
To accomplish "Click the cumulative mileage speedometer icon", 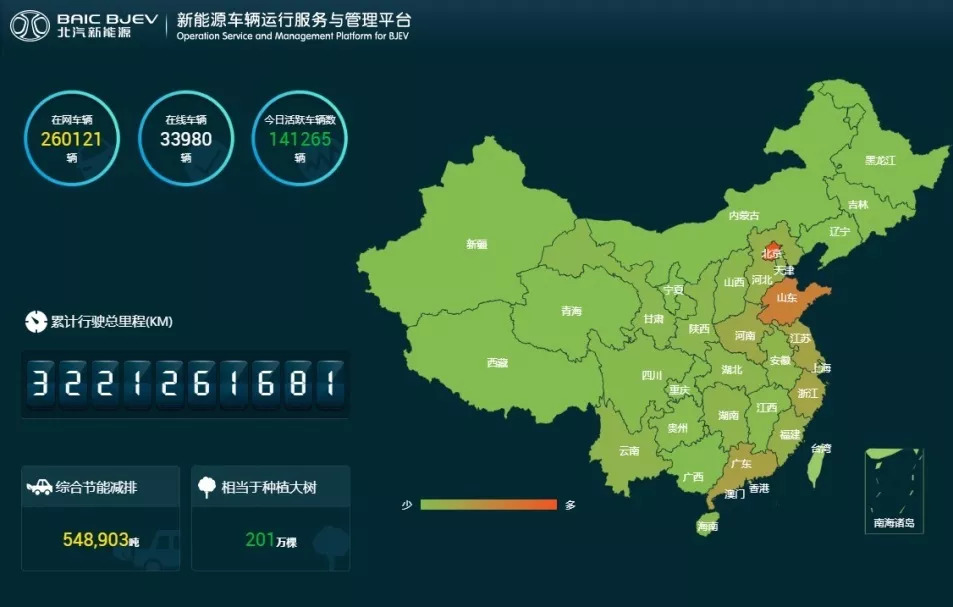I will coord(36,322).
